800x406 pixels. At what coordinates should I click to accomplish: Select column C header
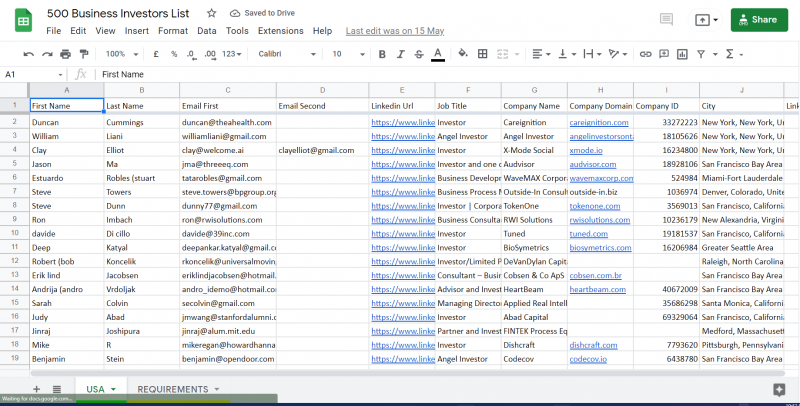[x=228, y=90]
